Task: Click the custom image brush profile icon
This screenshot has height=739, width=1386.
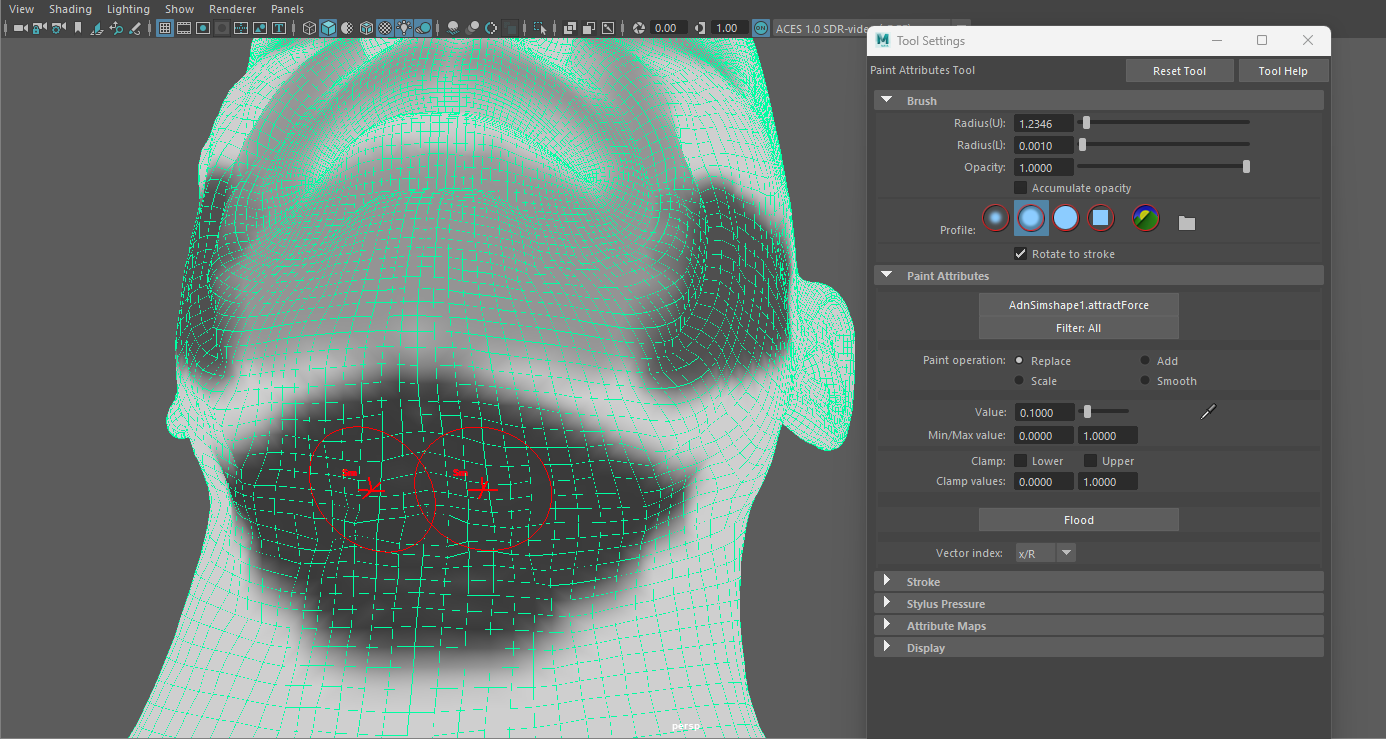Action: click(x=1145, y=218)
